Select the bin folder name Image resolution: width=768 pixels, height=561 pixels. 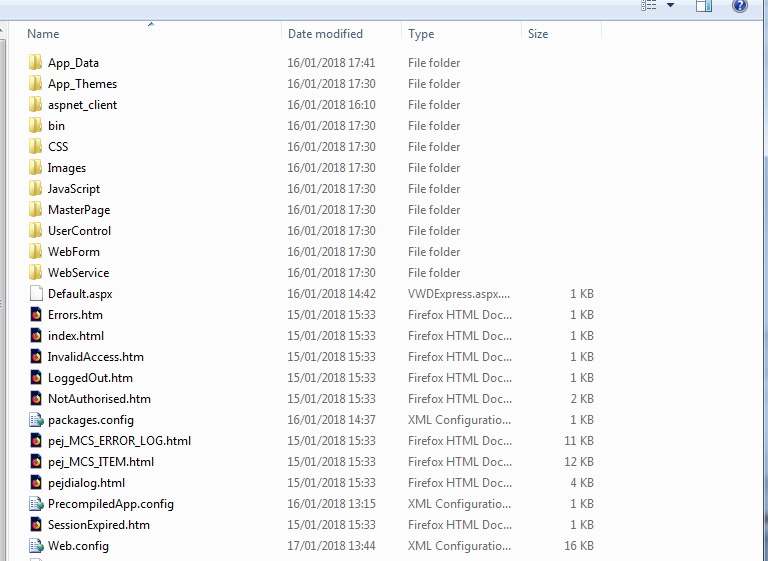tap(56, 126)
